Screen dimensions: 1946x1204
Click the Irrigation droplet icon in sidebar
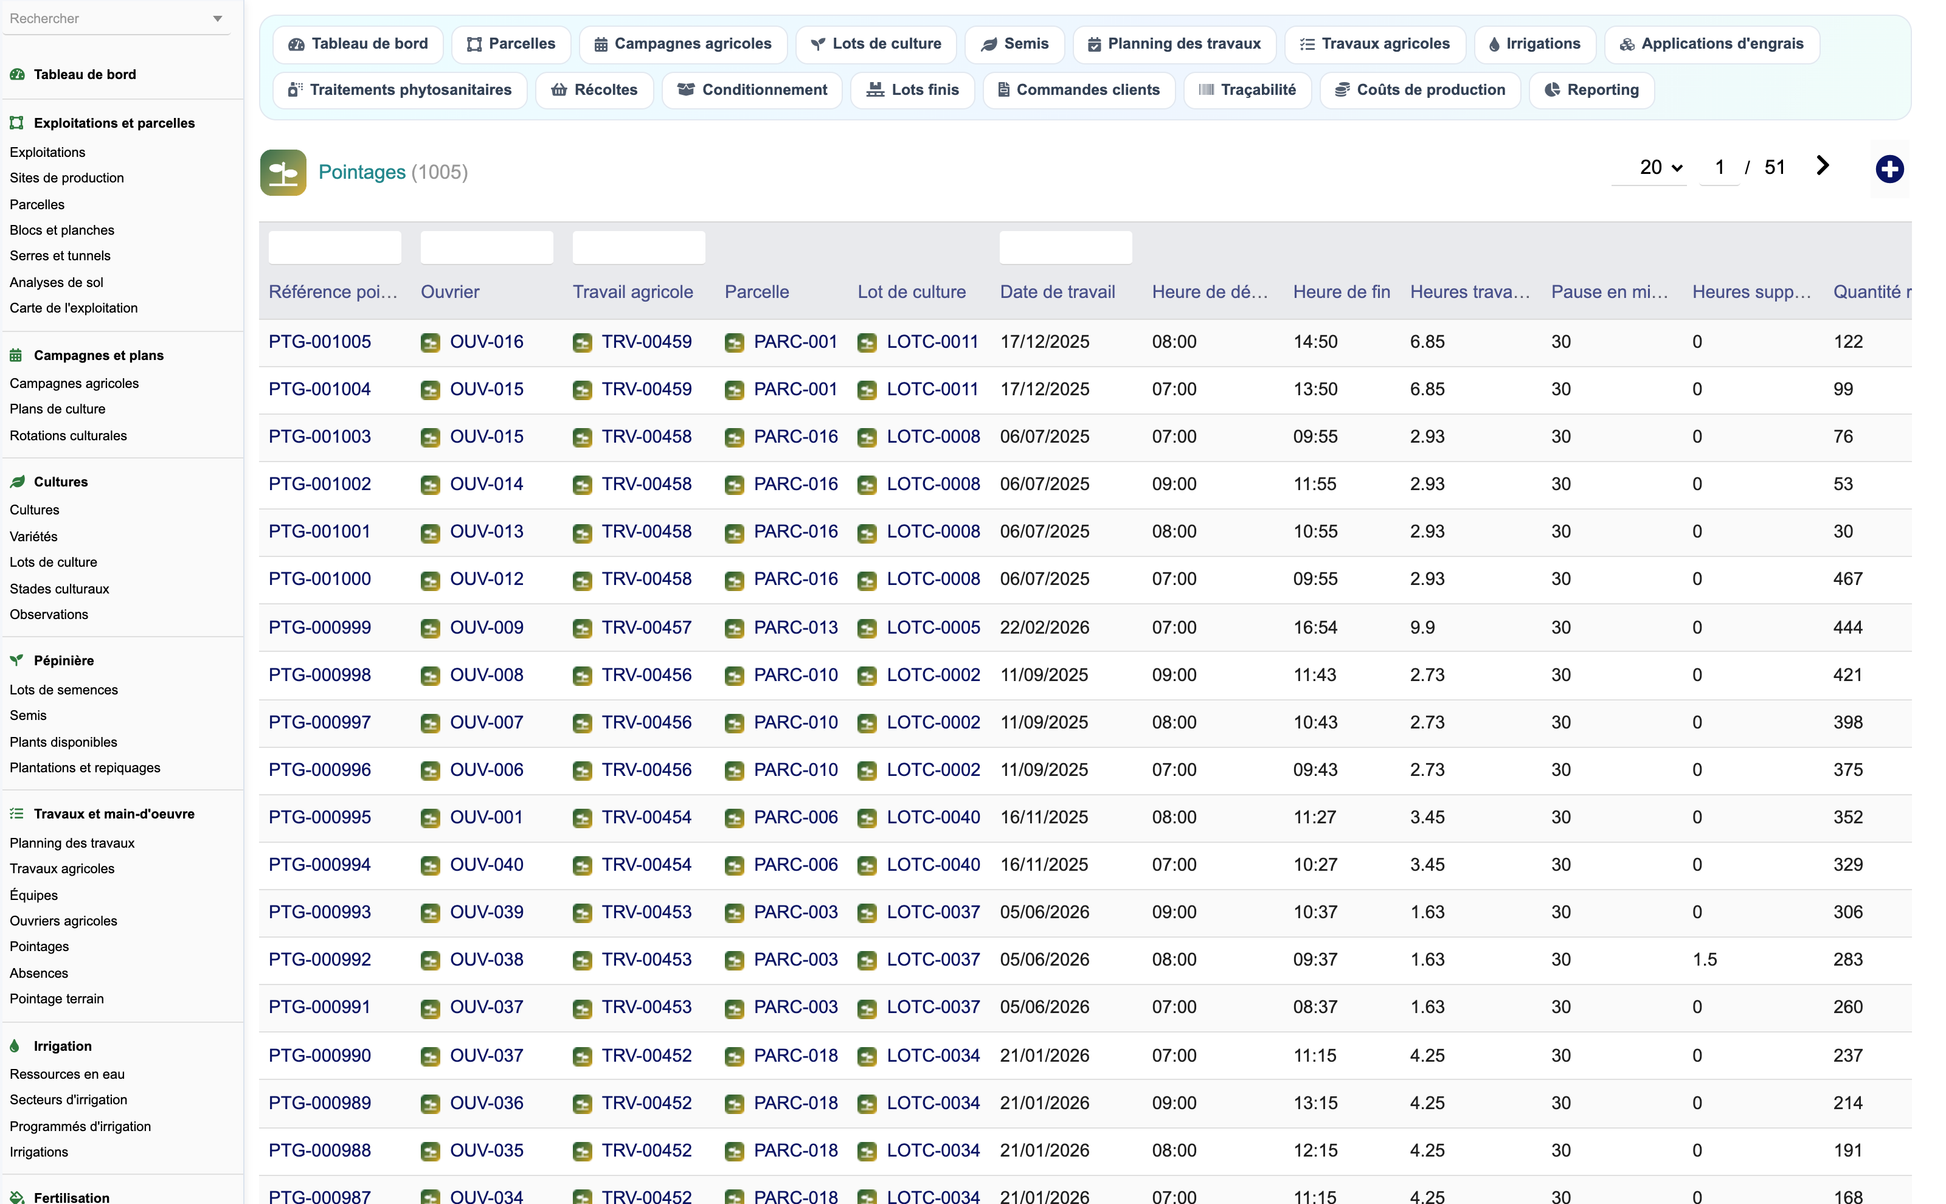click(x=15, y=1046)
